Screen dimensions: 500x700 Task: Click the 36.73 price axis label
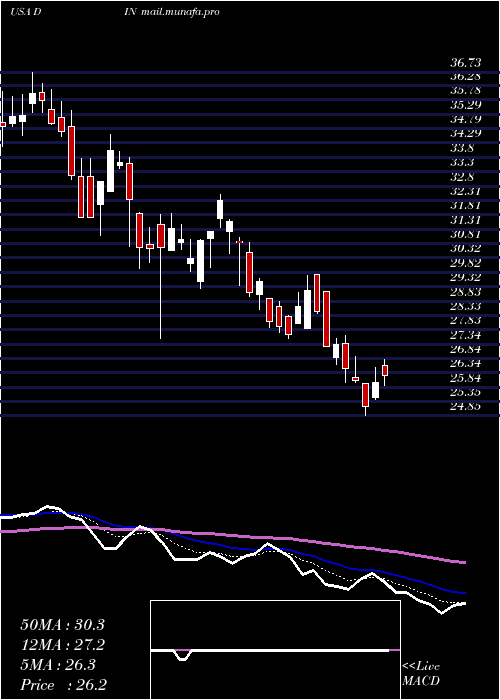coord(465,62)
